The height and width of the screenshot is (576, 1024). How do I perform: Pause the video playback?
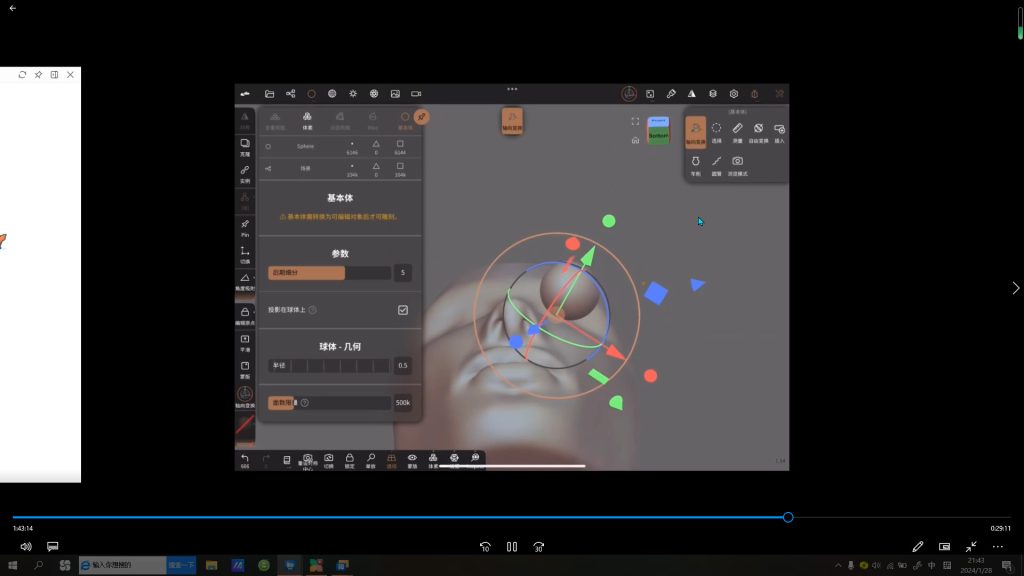511,547
